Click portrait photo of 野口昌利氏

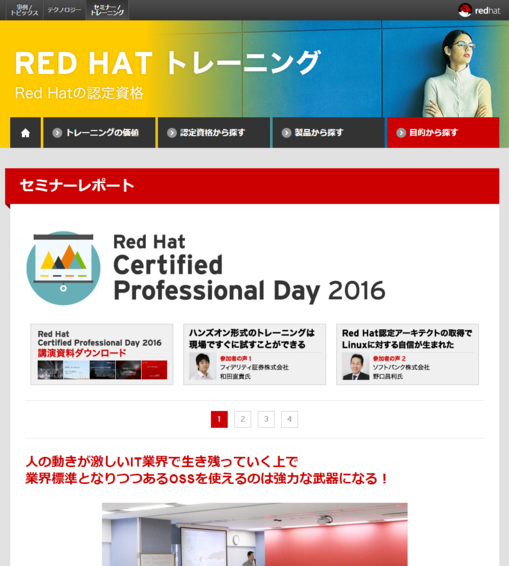coord(356,366)
